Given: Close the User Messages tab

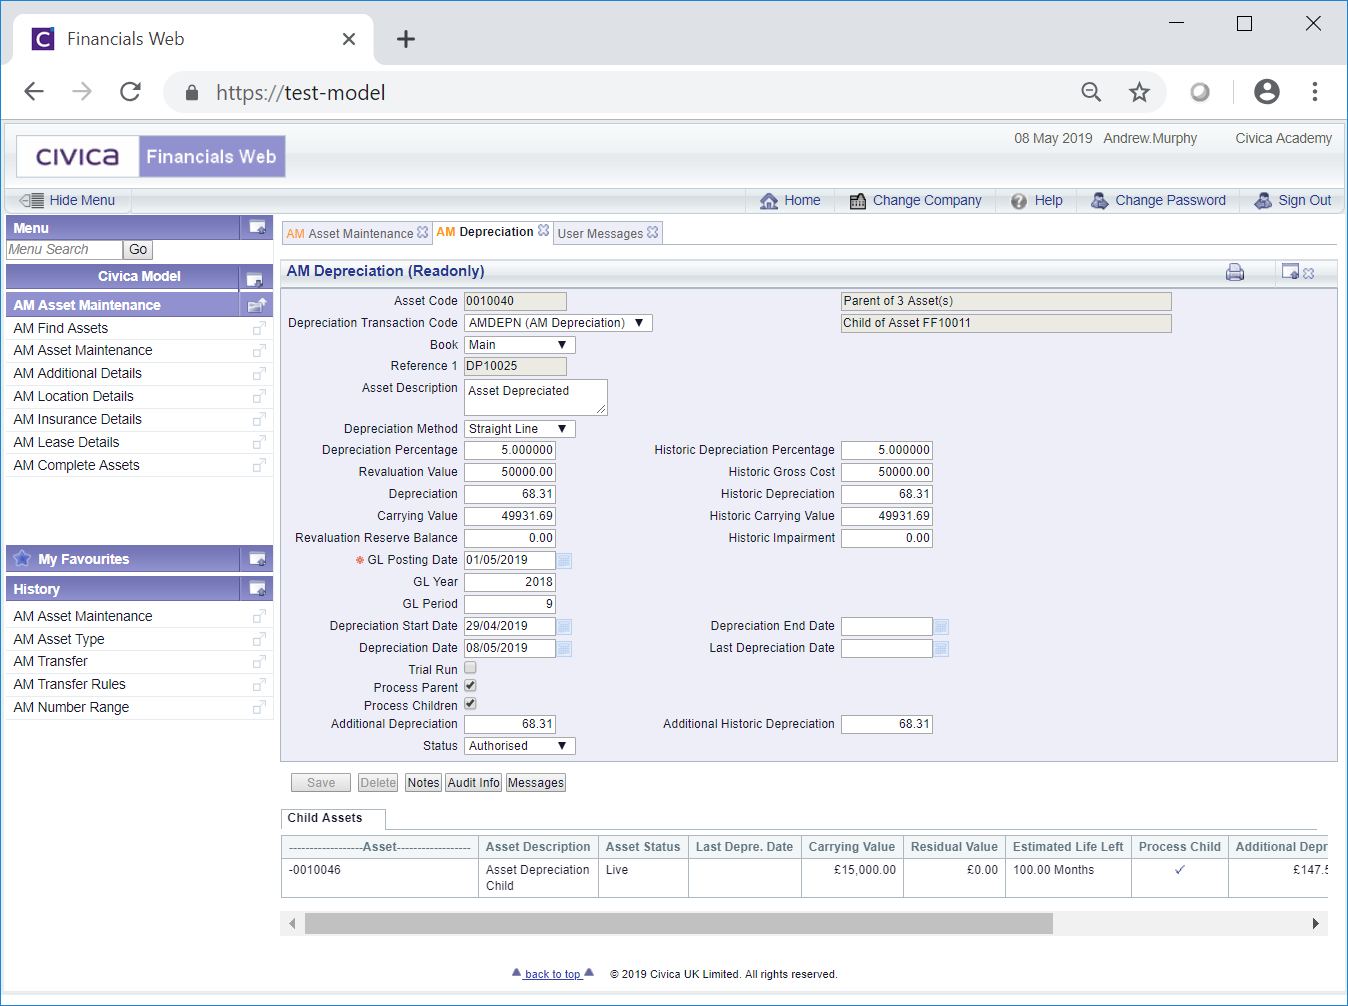Looking at the screenshot, I should 653,232.
